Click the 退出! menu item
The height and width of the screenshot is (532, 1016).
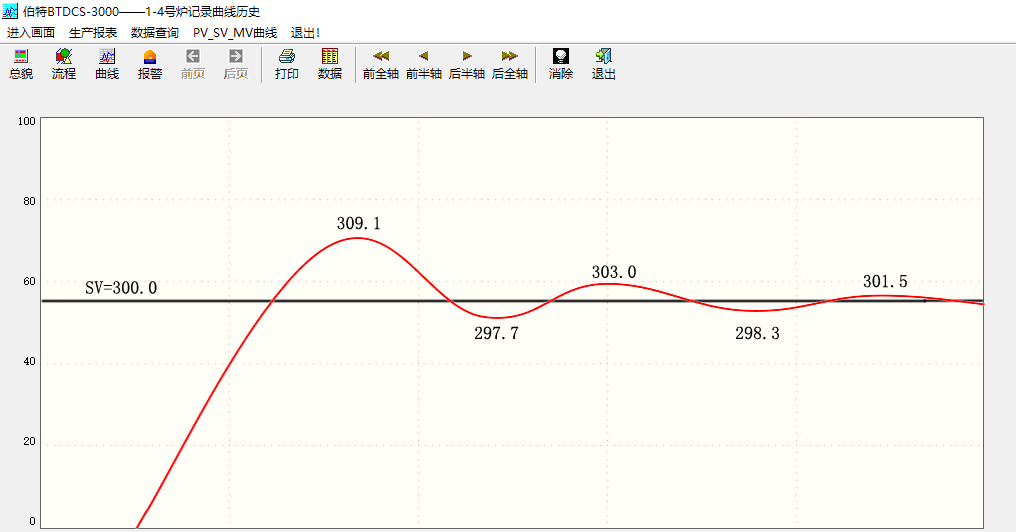tap(305, 33)
